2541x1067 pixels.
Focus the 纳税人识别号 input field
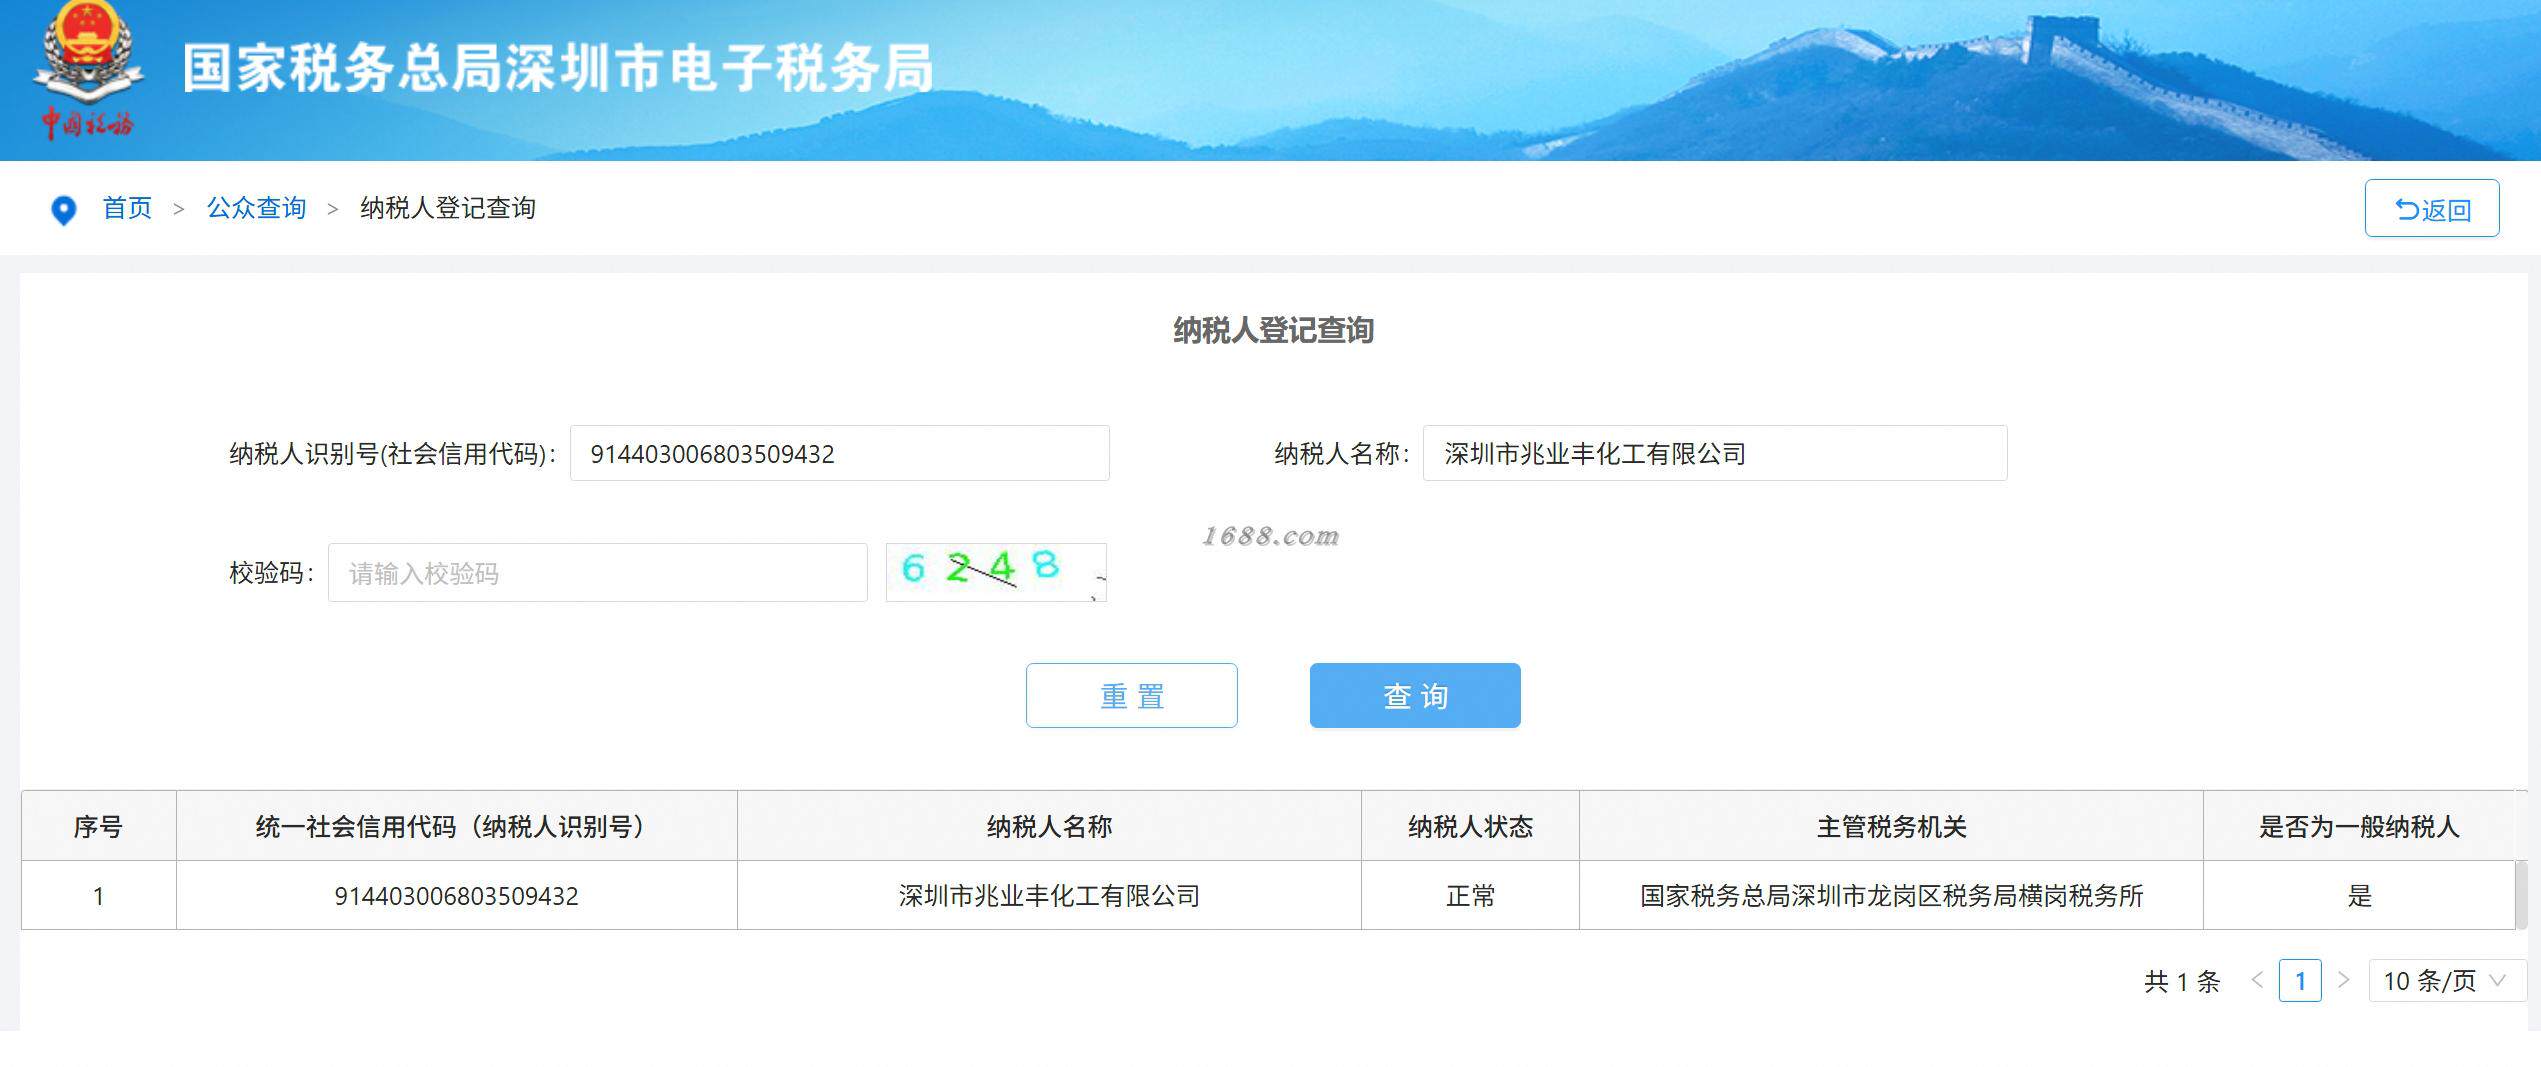tap(839, 454)
